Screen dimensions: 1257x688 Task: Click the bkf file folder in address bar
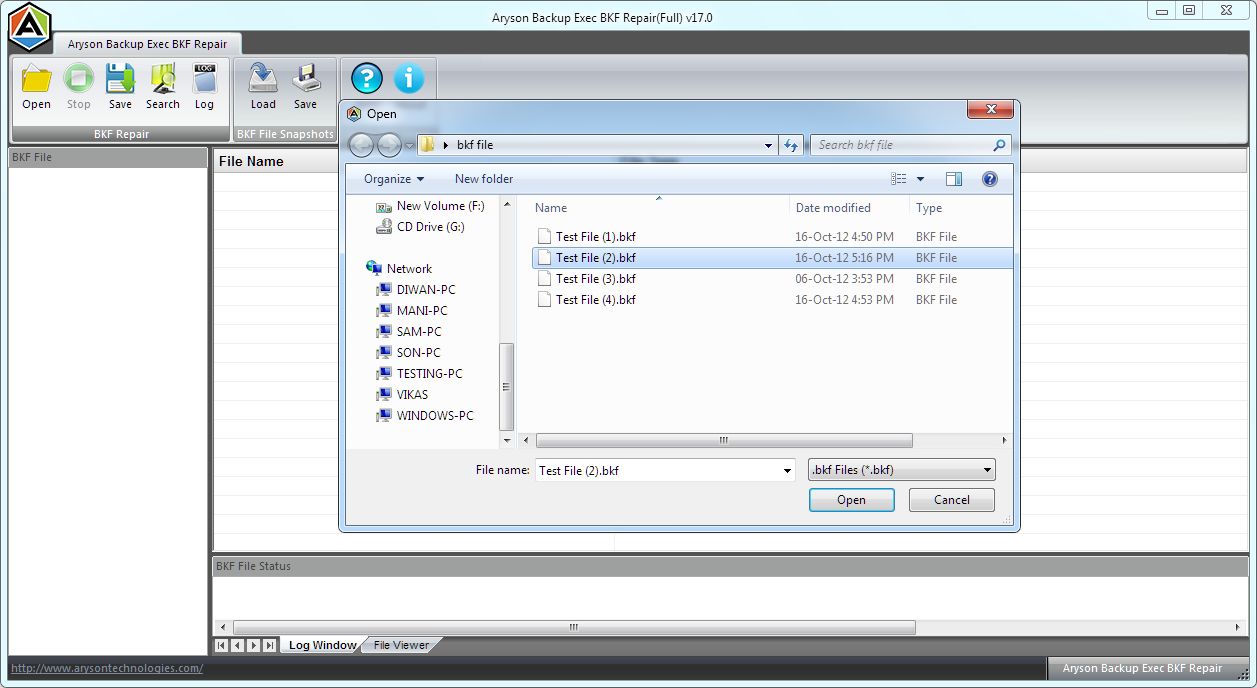coord(475,145)
